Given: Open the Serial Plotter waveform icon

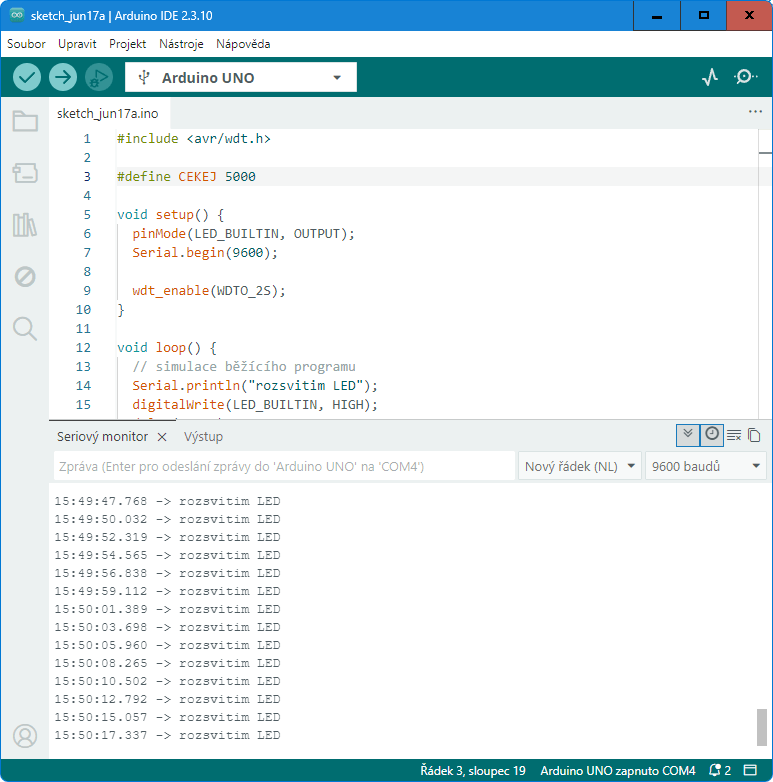Looking at the screenshot, I should coord(710,77).
